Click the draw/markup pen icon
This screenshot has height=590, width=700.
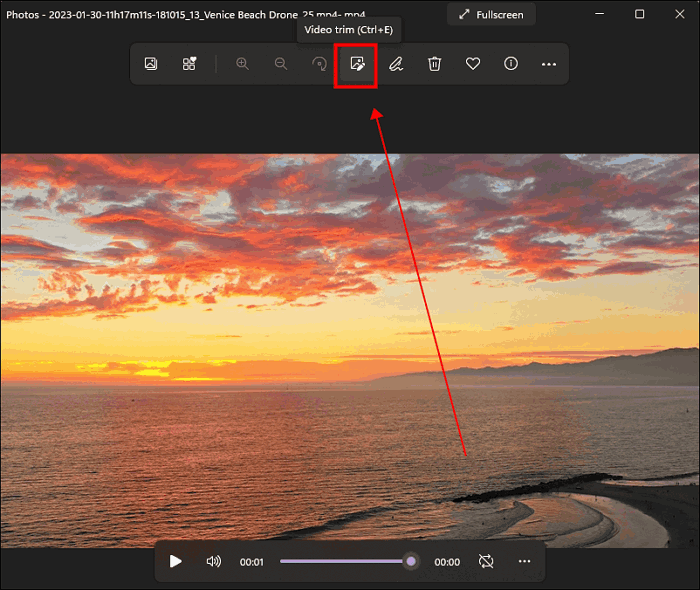pos(396,64)
